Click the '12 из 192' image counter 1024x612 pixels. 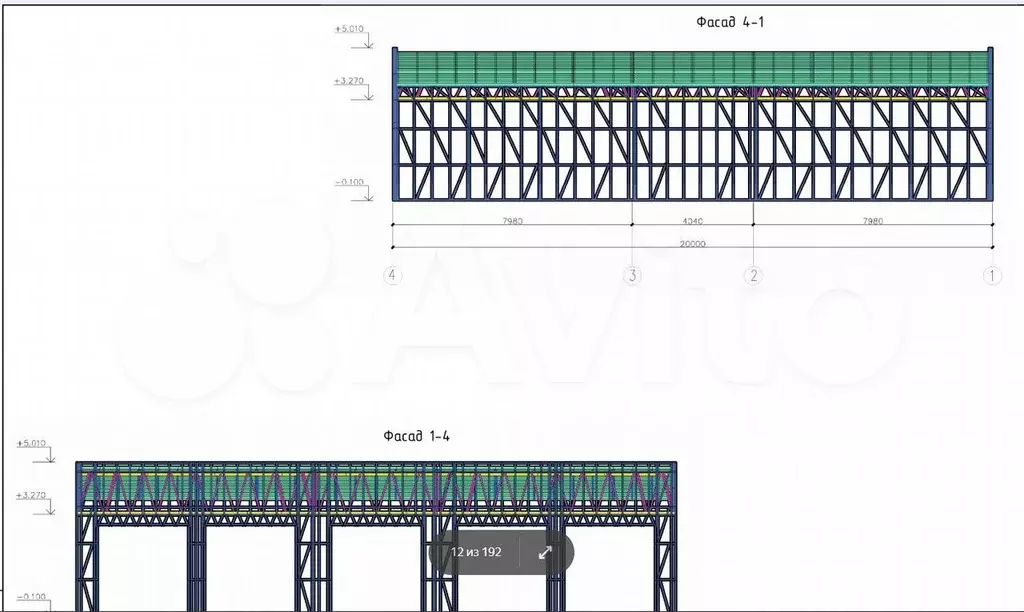pyautogui.click(x=476, y=552)
